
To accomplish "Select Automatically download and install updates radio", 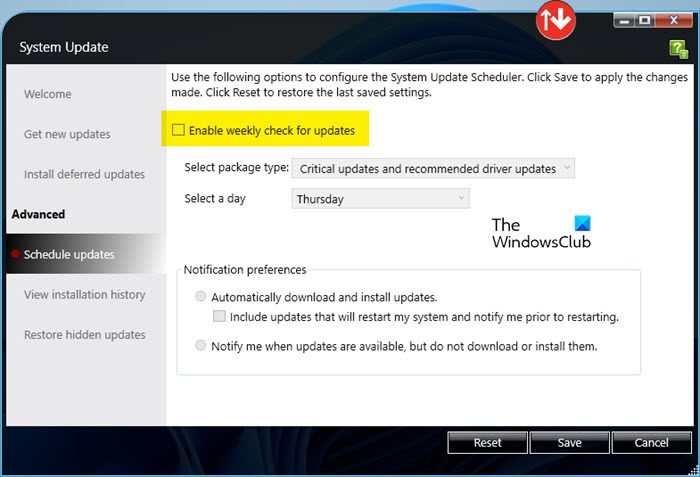I will [200, 297].
